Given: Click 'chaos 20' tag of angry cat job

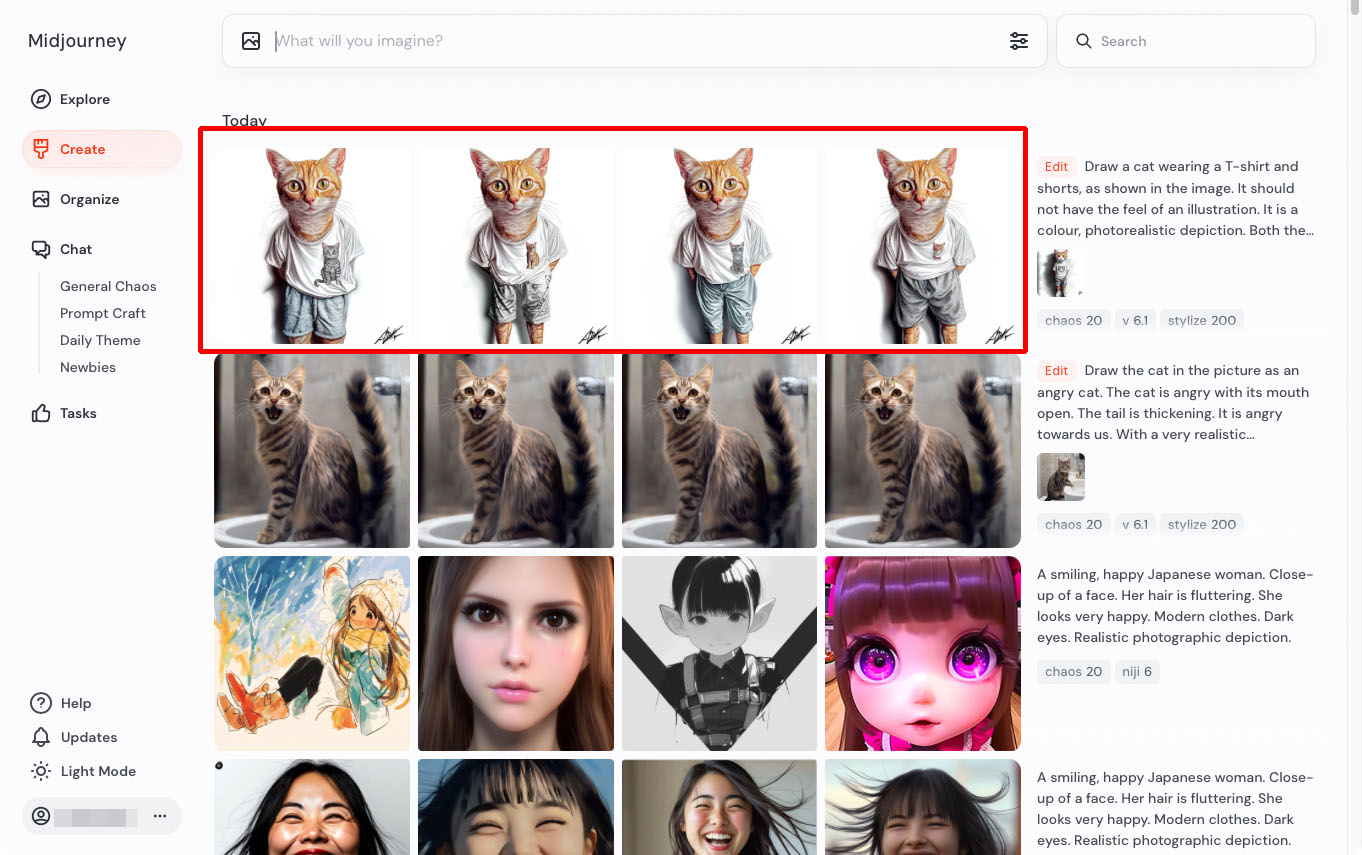Looking at the screenshot, I should 1073,524.
